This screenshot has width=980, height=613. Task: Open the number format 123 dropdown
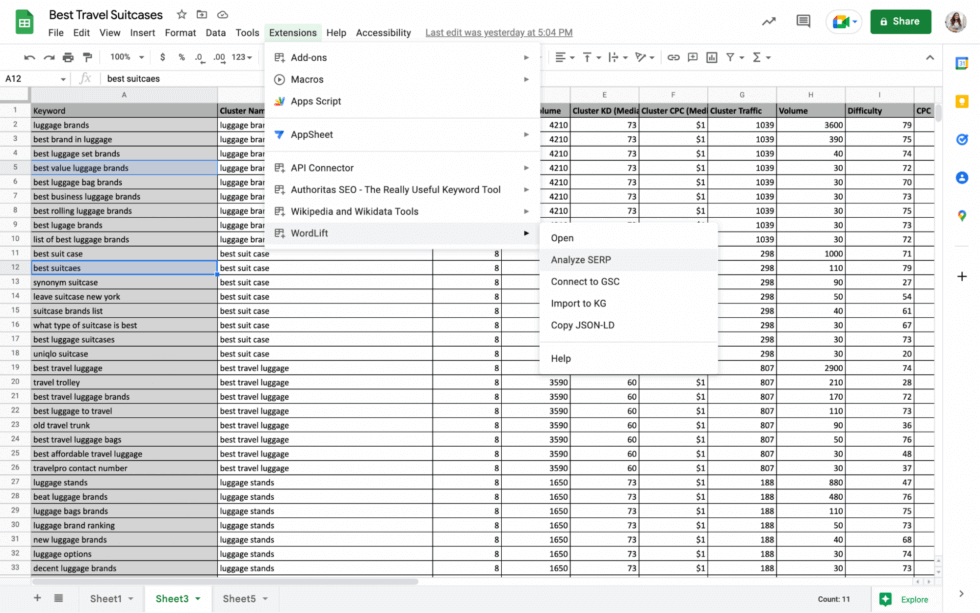242,58
